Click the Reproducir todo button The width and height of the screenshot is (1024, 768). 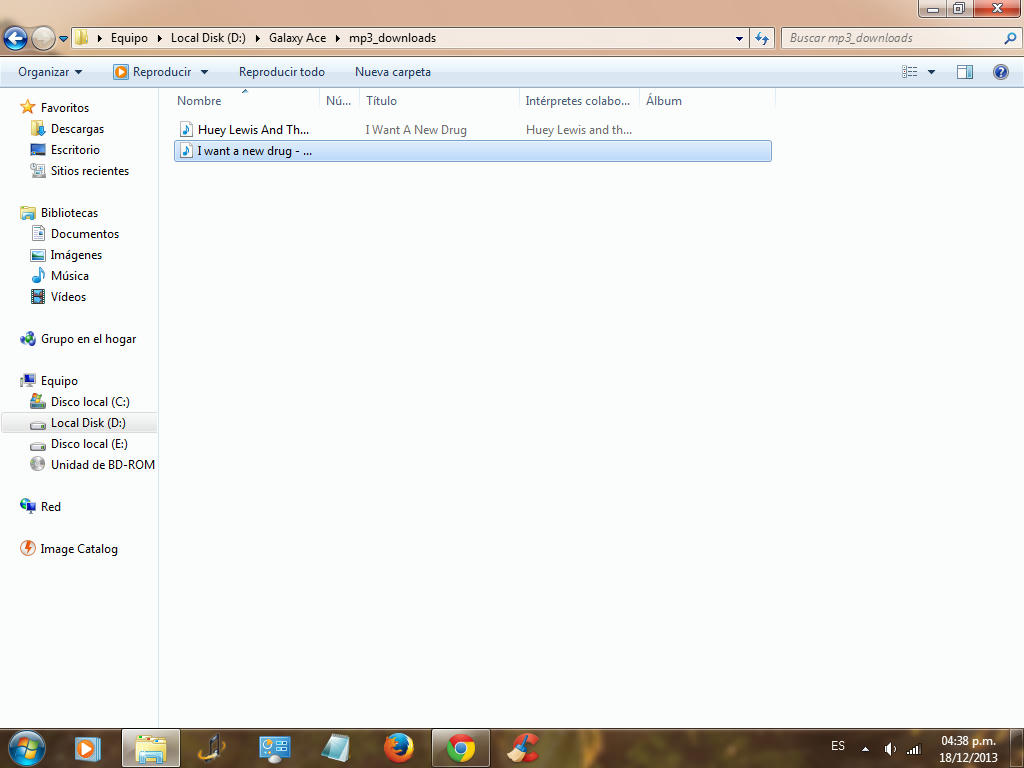pos(281,72)
